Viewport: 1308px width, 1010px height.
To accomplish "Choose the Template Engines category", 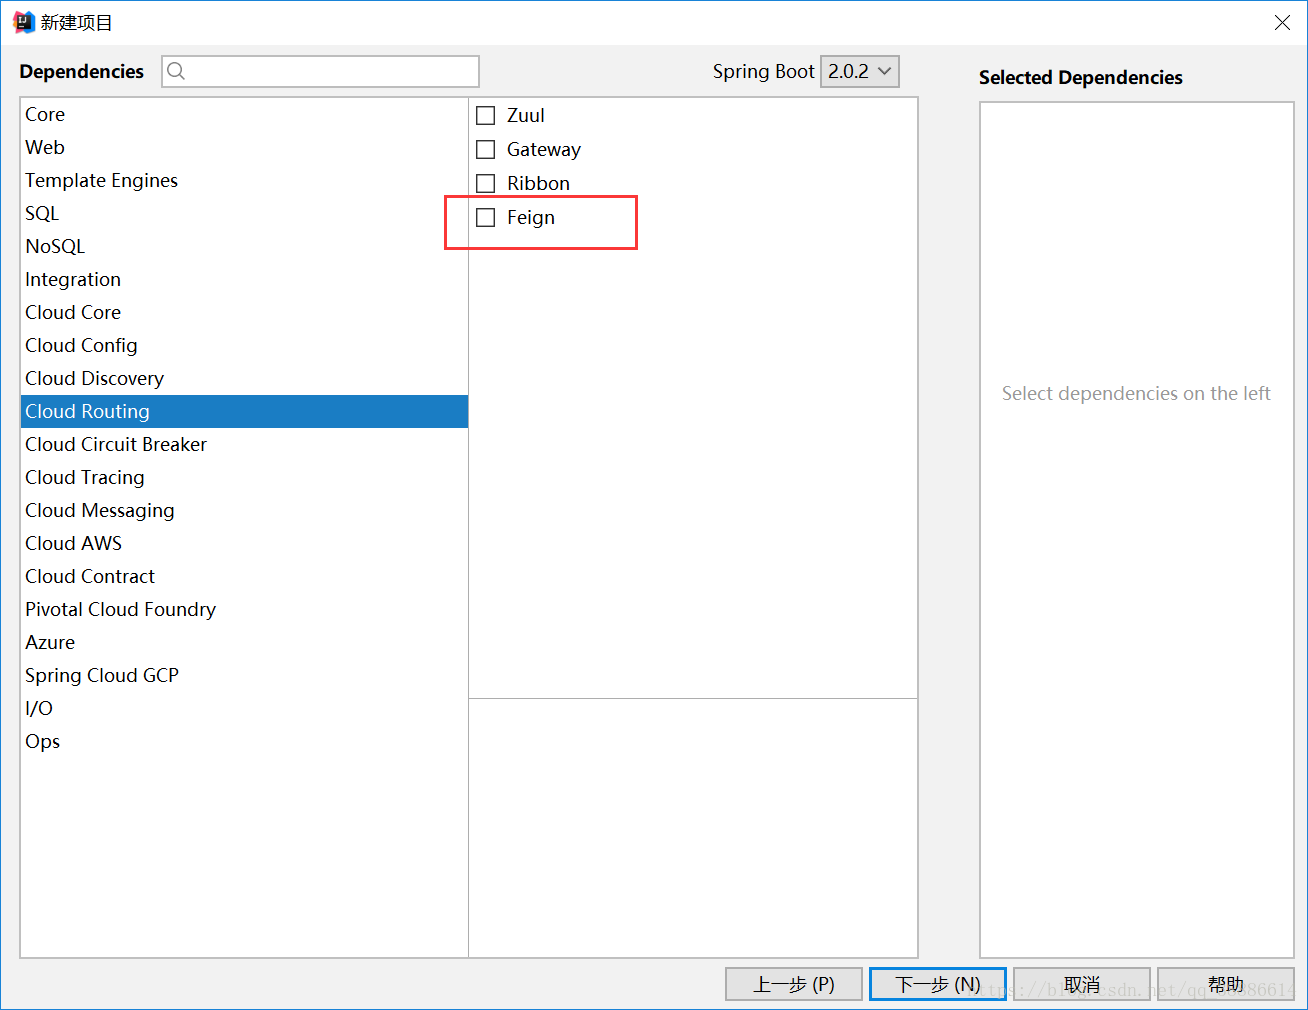I will pos(244,180).
